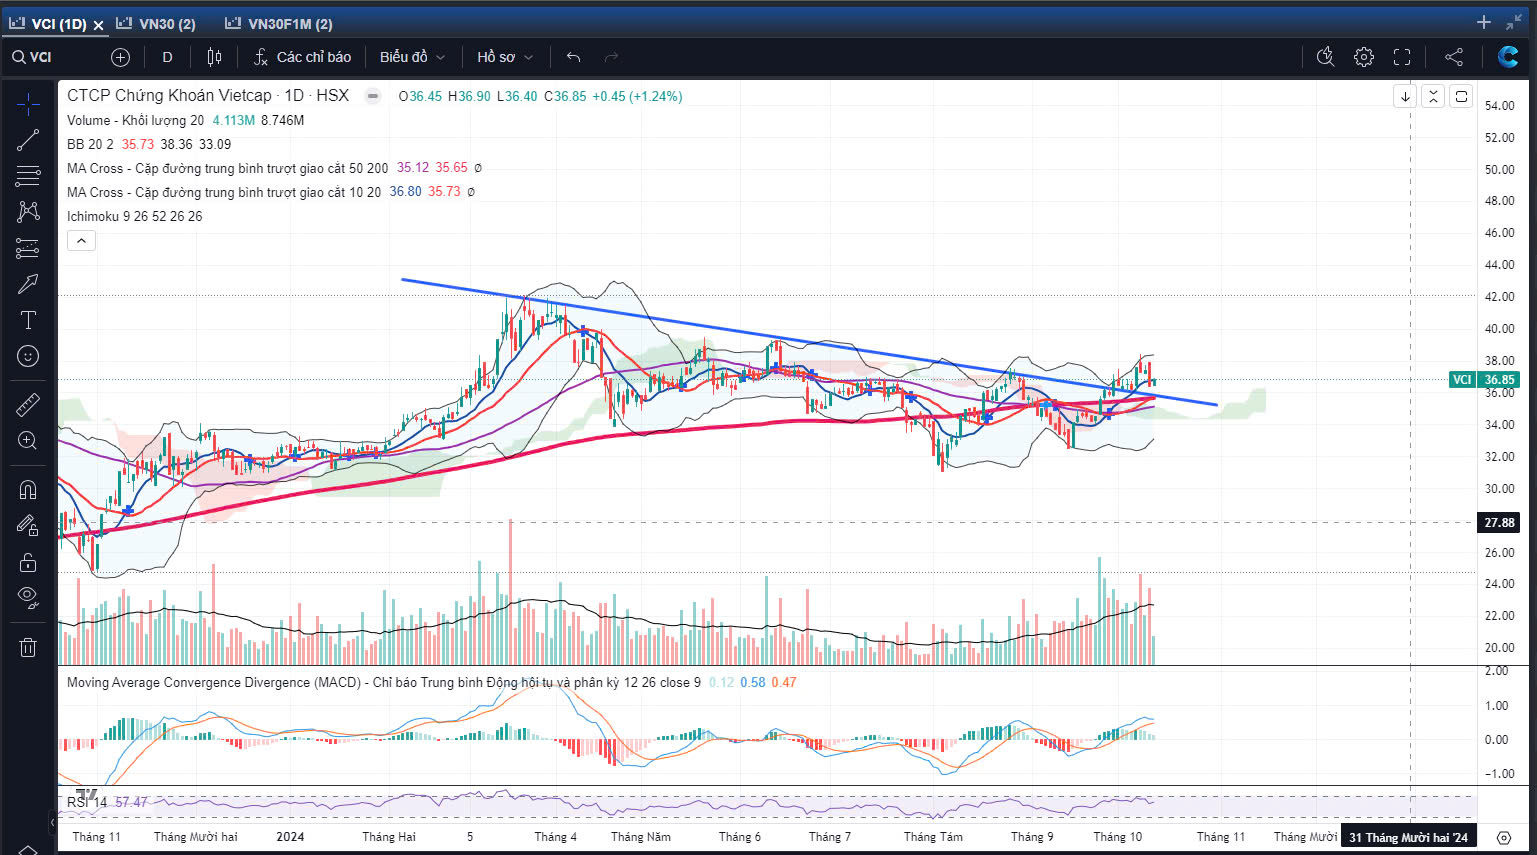1537x855 pixels.
Task: Select the Ichimoku indicator legend
Action: (134, 216)
